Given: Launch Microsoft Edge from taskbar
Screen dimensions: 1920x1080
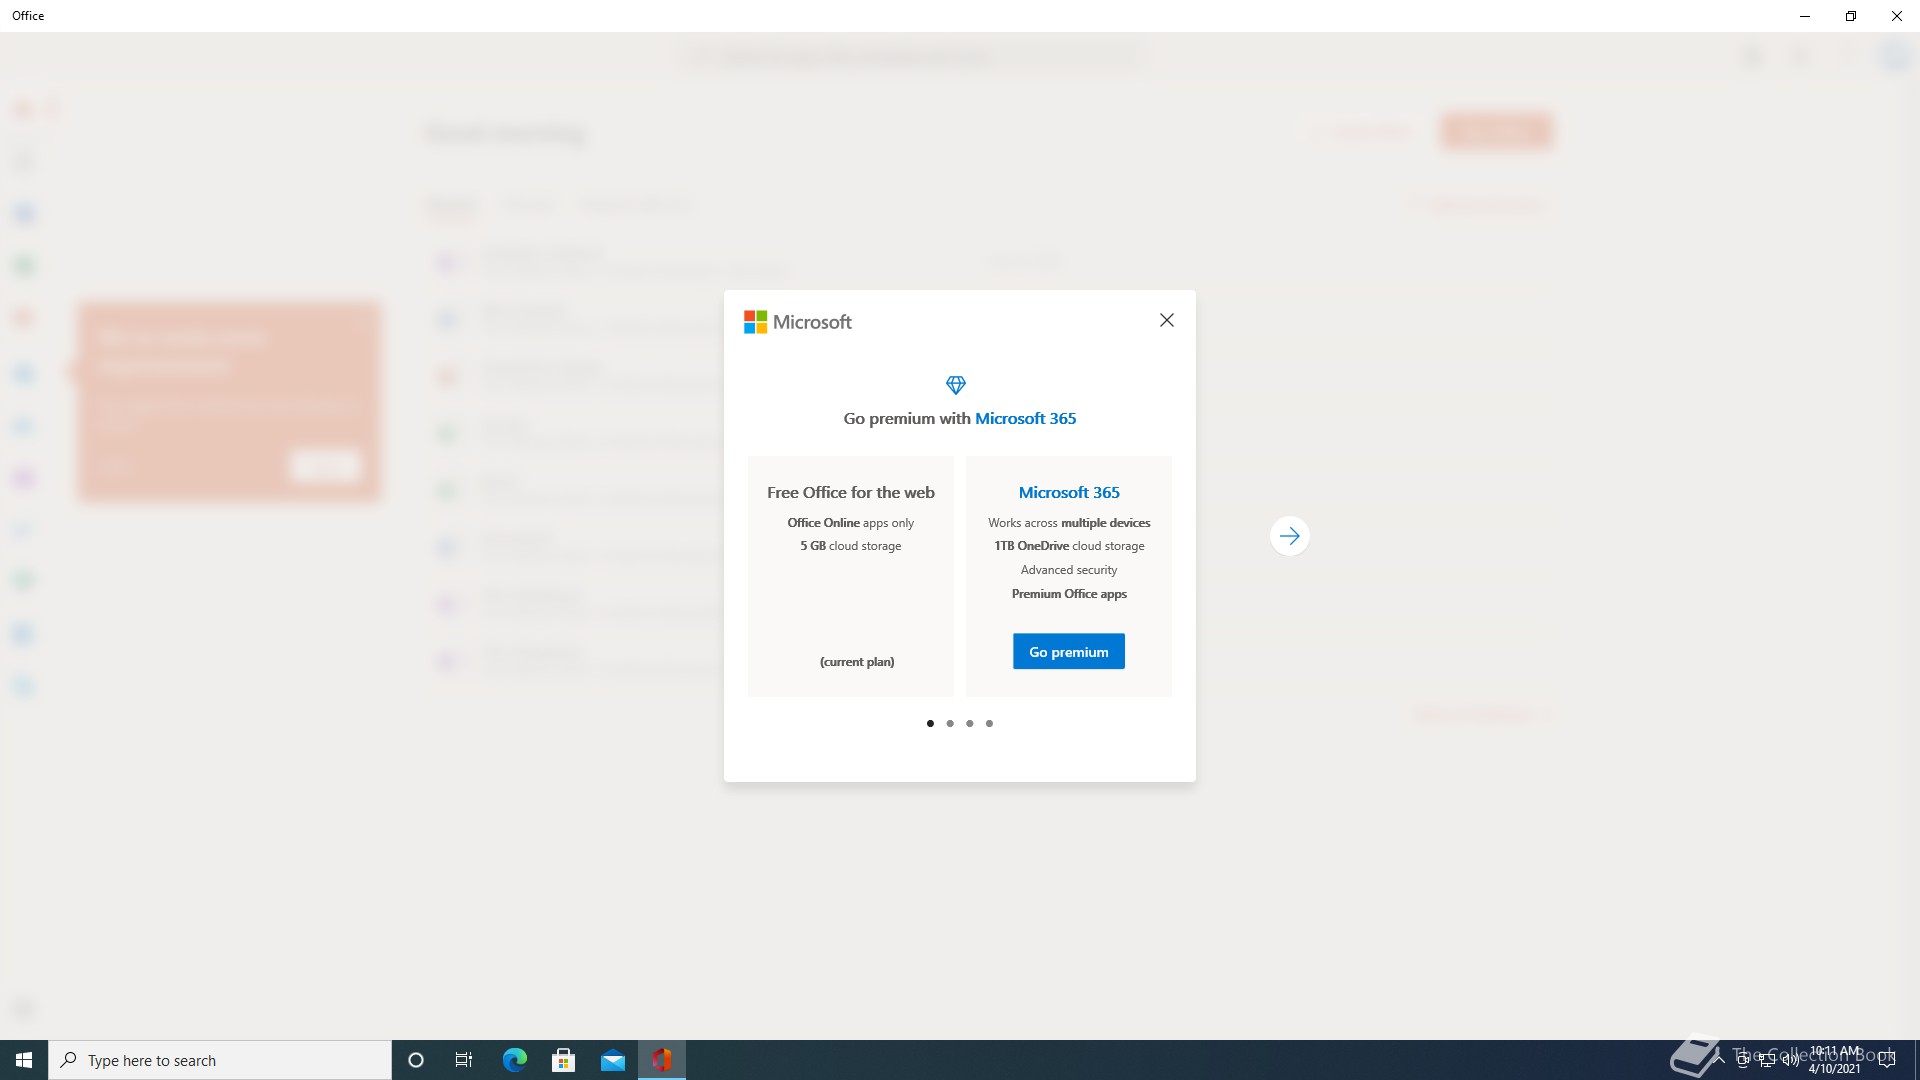Looking at the screenshot, I should pyautogui.click(x=514, y=1060).
